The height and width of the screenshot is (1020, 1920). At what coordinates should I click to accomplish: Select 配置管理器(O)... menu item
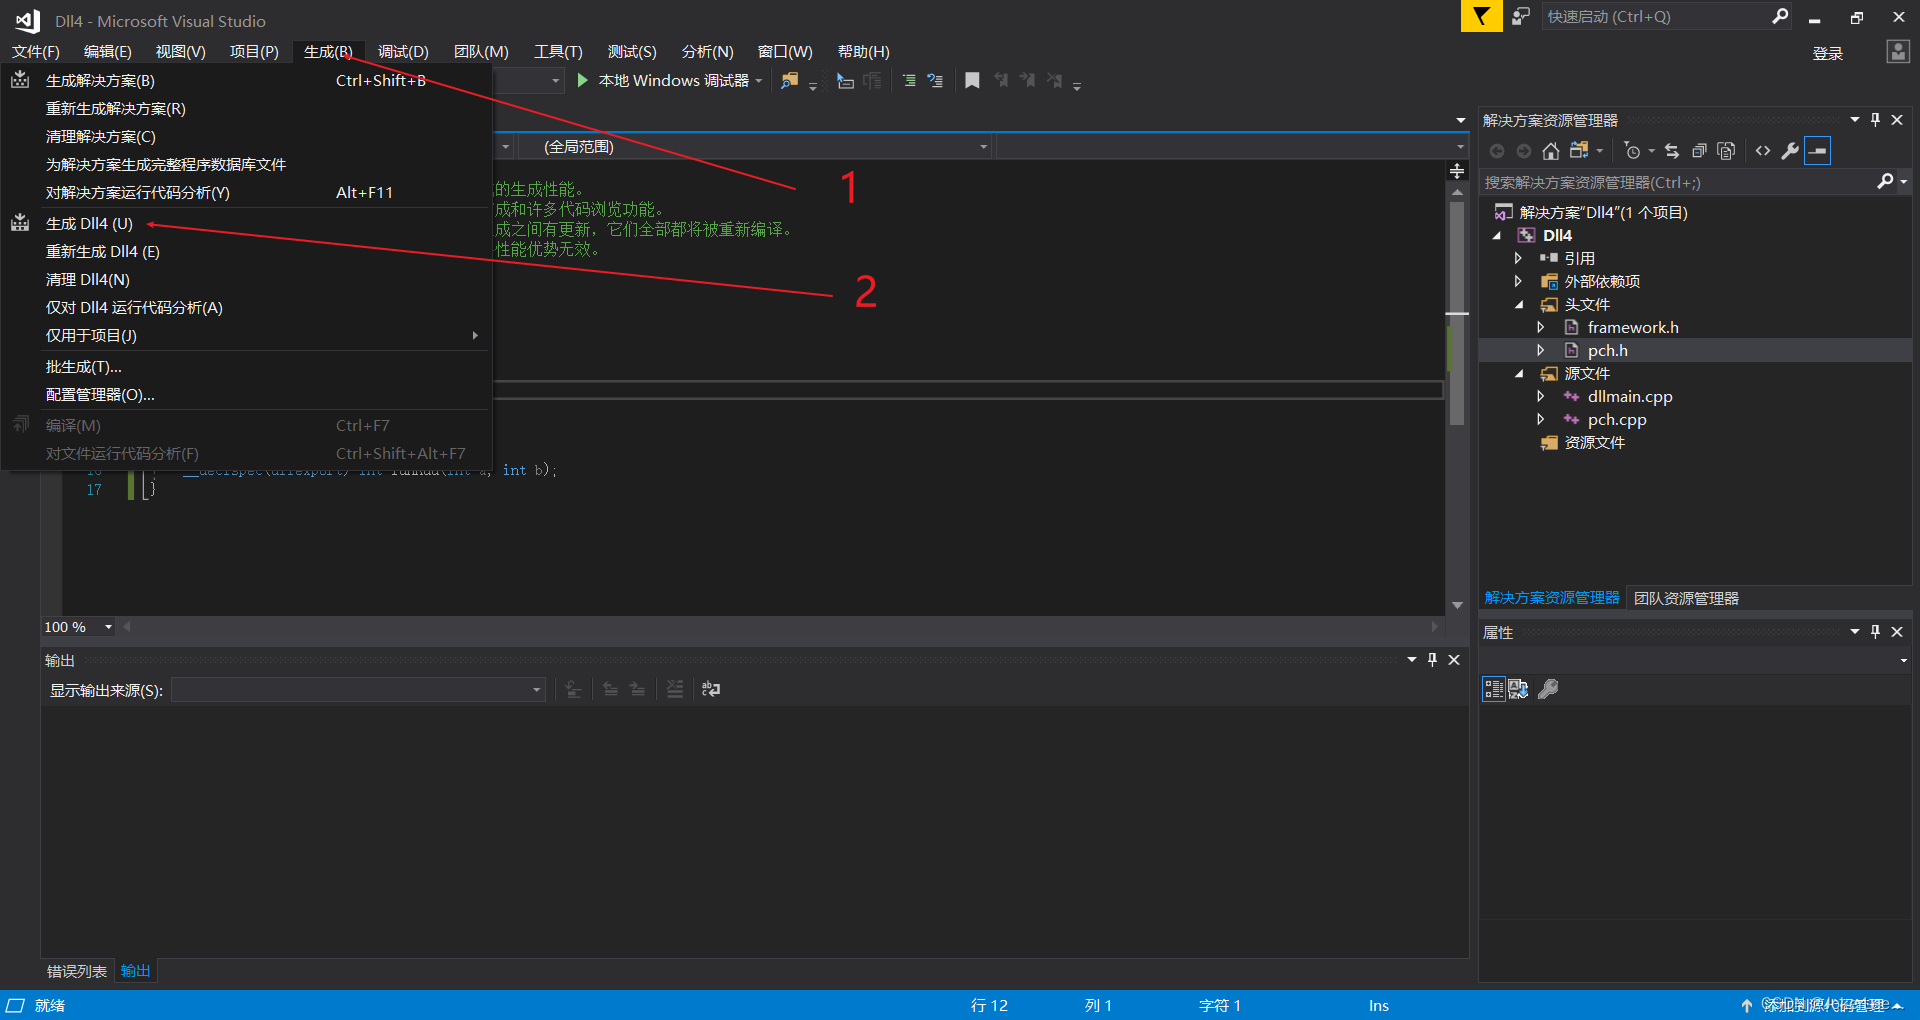click(x=247, y=394)
